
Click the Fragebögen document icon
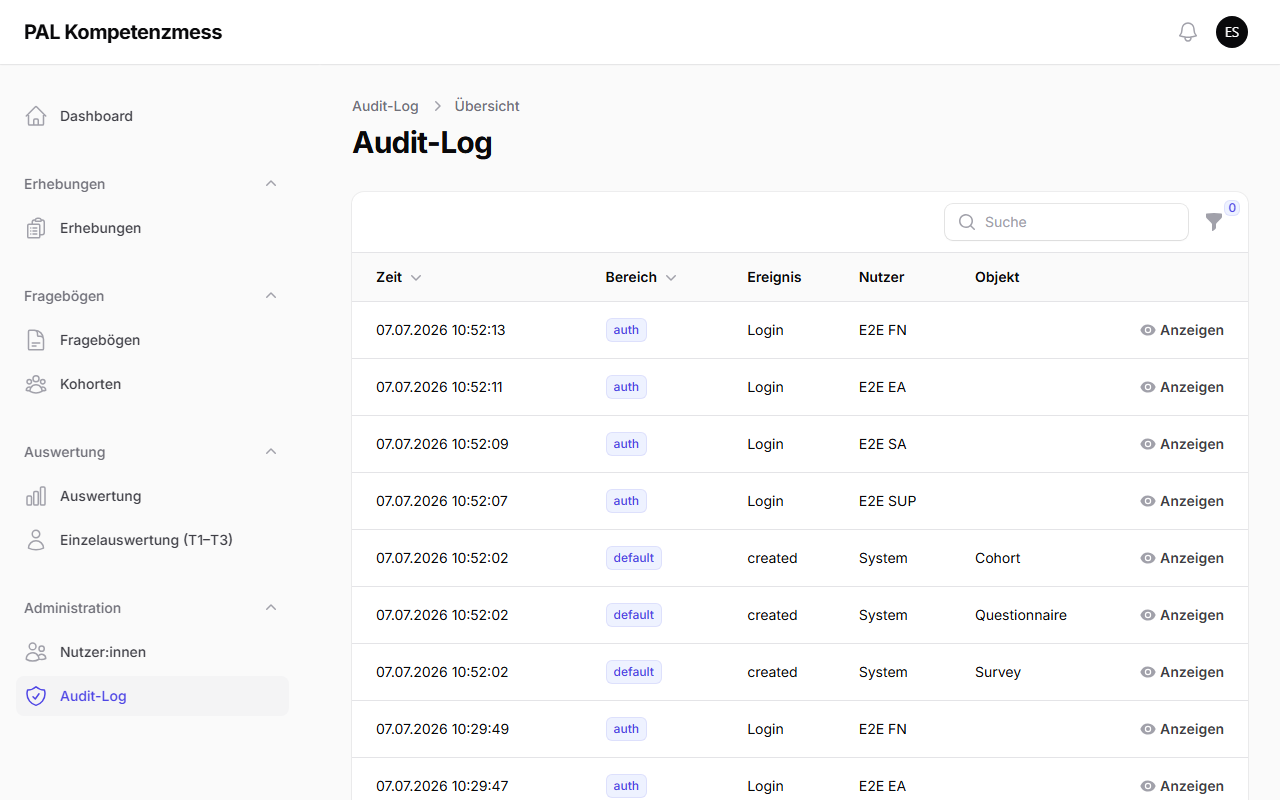[36, 340]
